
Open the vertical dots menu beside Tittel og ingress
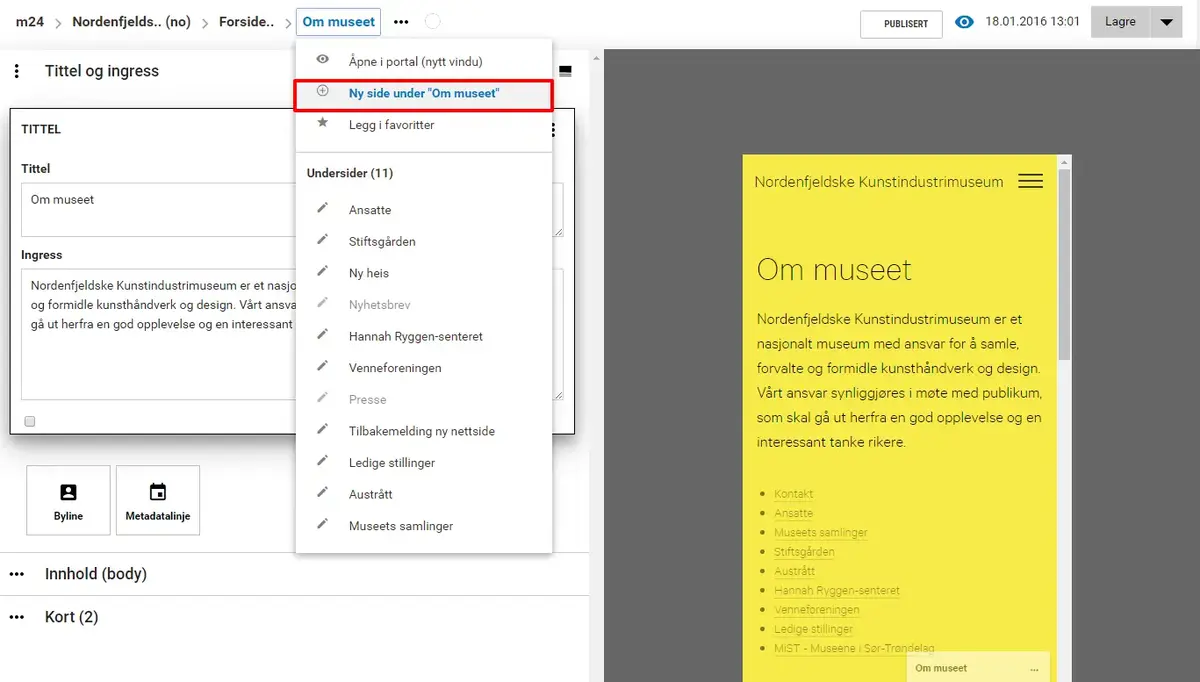17,72
